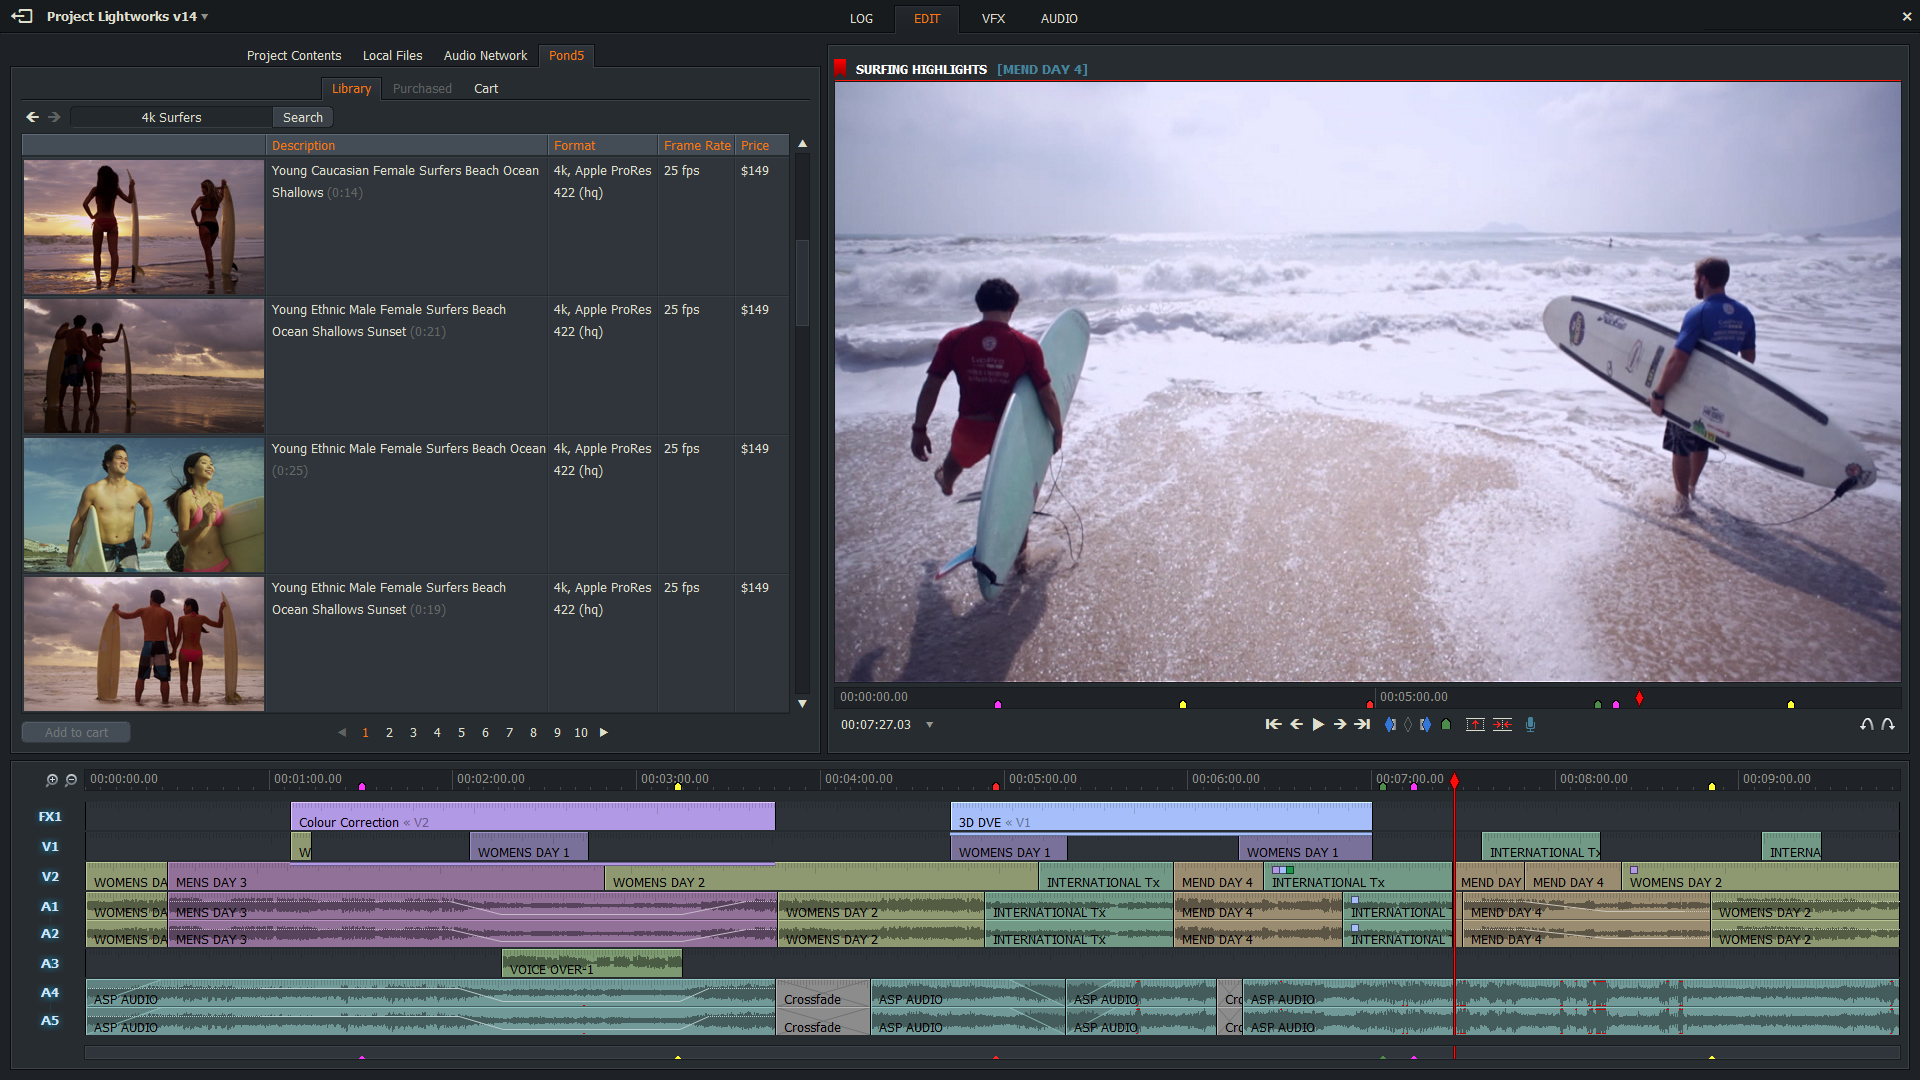
Task: Click the red Delete (collapse) icon
Action: 1502,725
